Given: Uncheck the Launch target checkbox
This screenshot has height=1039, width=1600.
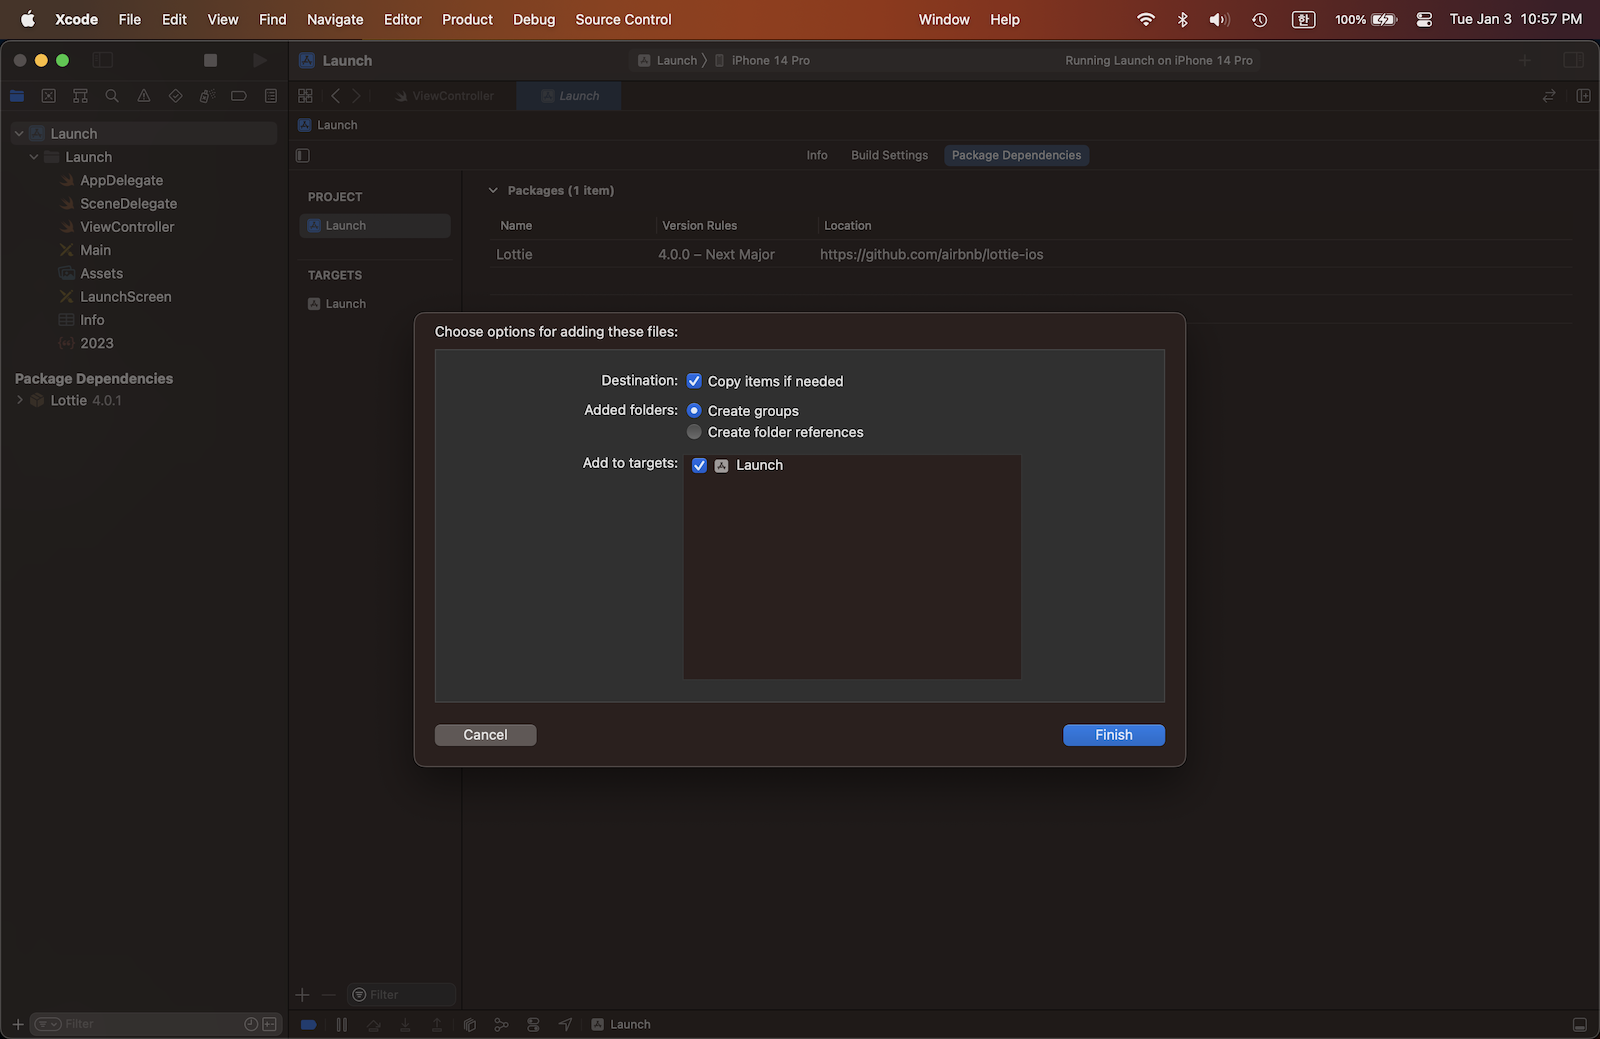Looking at the screenshot, I should (699, 465).
